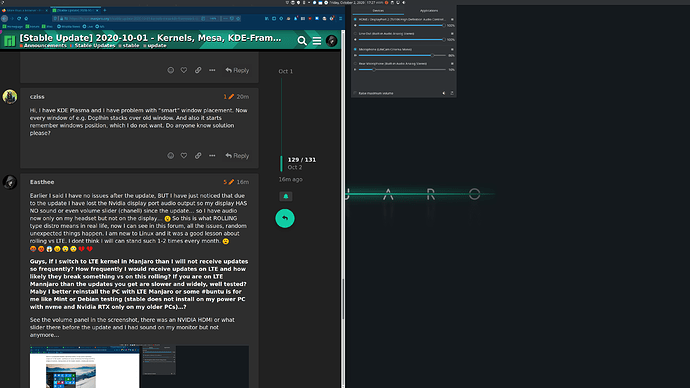Add emoji reaction to the top post
The image size is (690, 388).
point(171,70)
